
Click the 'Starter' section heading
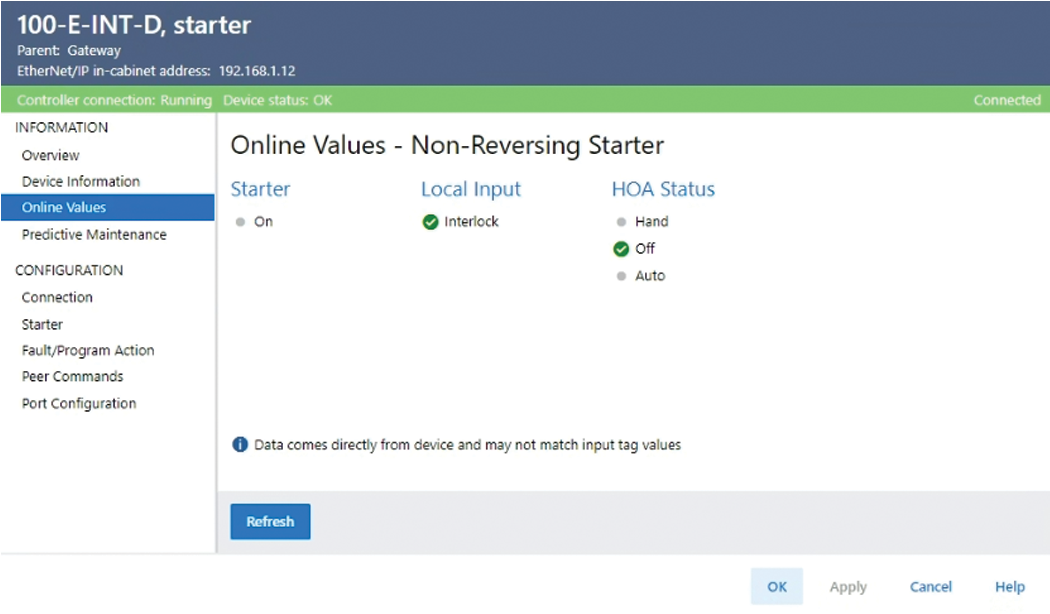[x=260, y=189]
